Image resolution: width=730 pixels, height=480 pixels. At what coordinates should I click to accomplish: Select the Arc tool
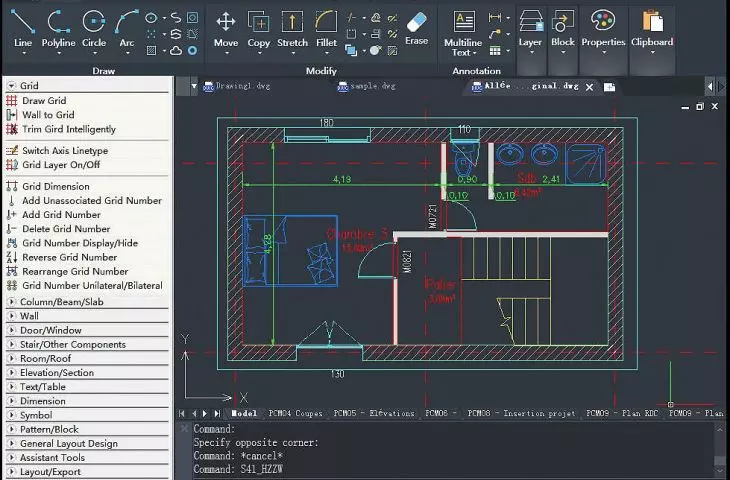[127, 28]
